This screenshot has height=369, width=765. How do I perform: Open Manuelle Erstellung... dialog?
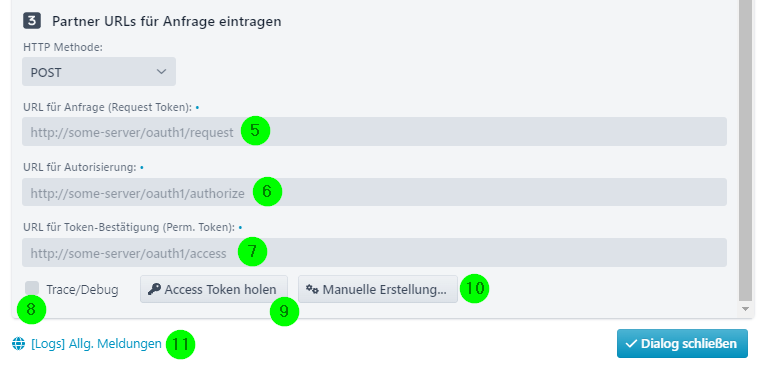[378, 289]
